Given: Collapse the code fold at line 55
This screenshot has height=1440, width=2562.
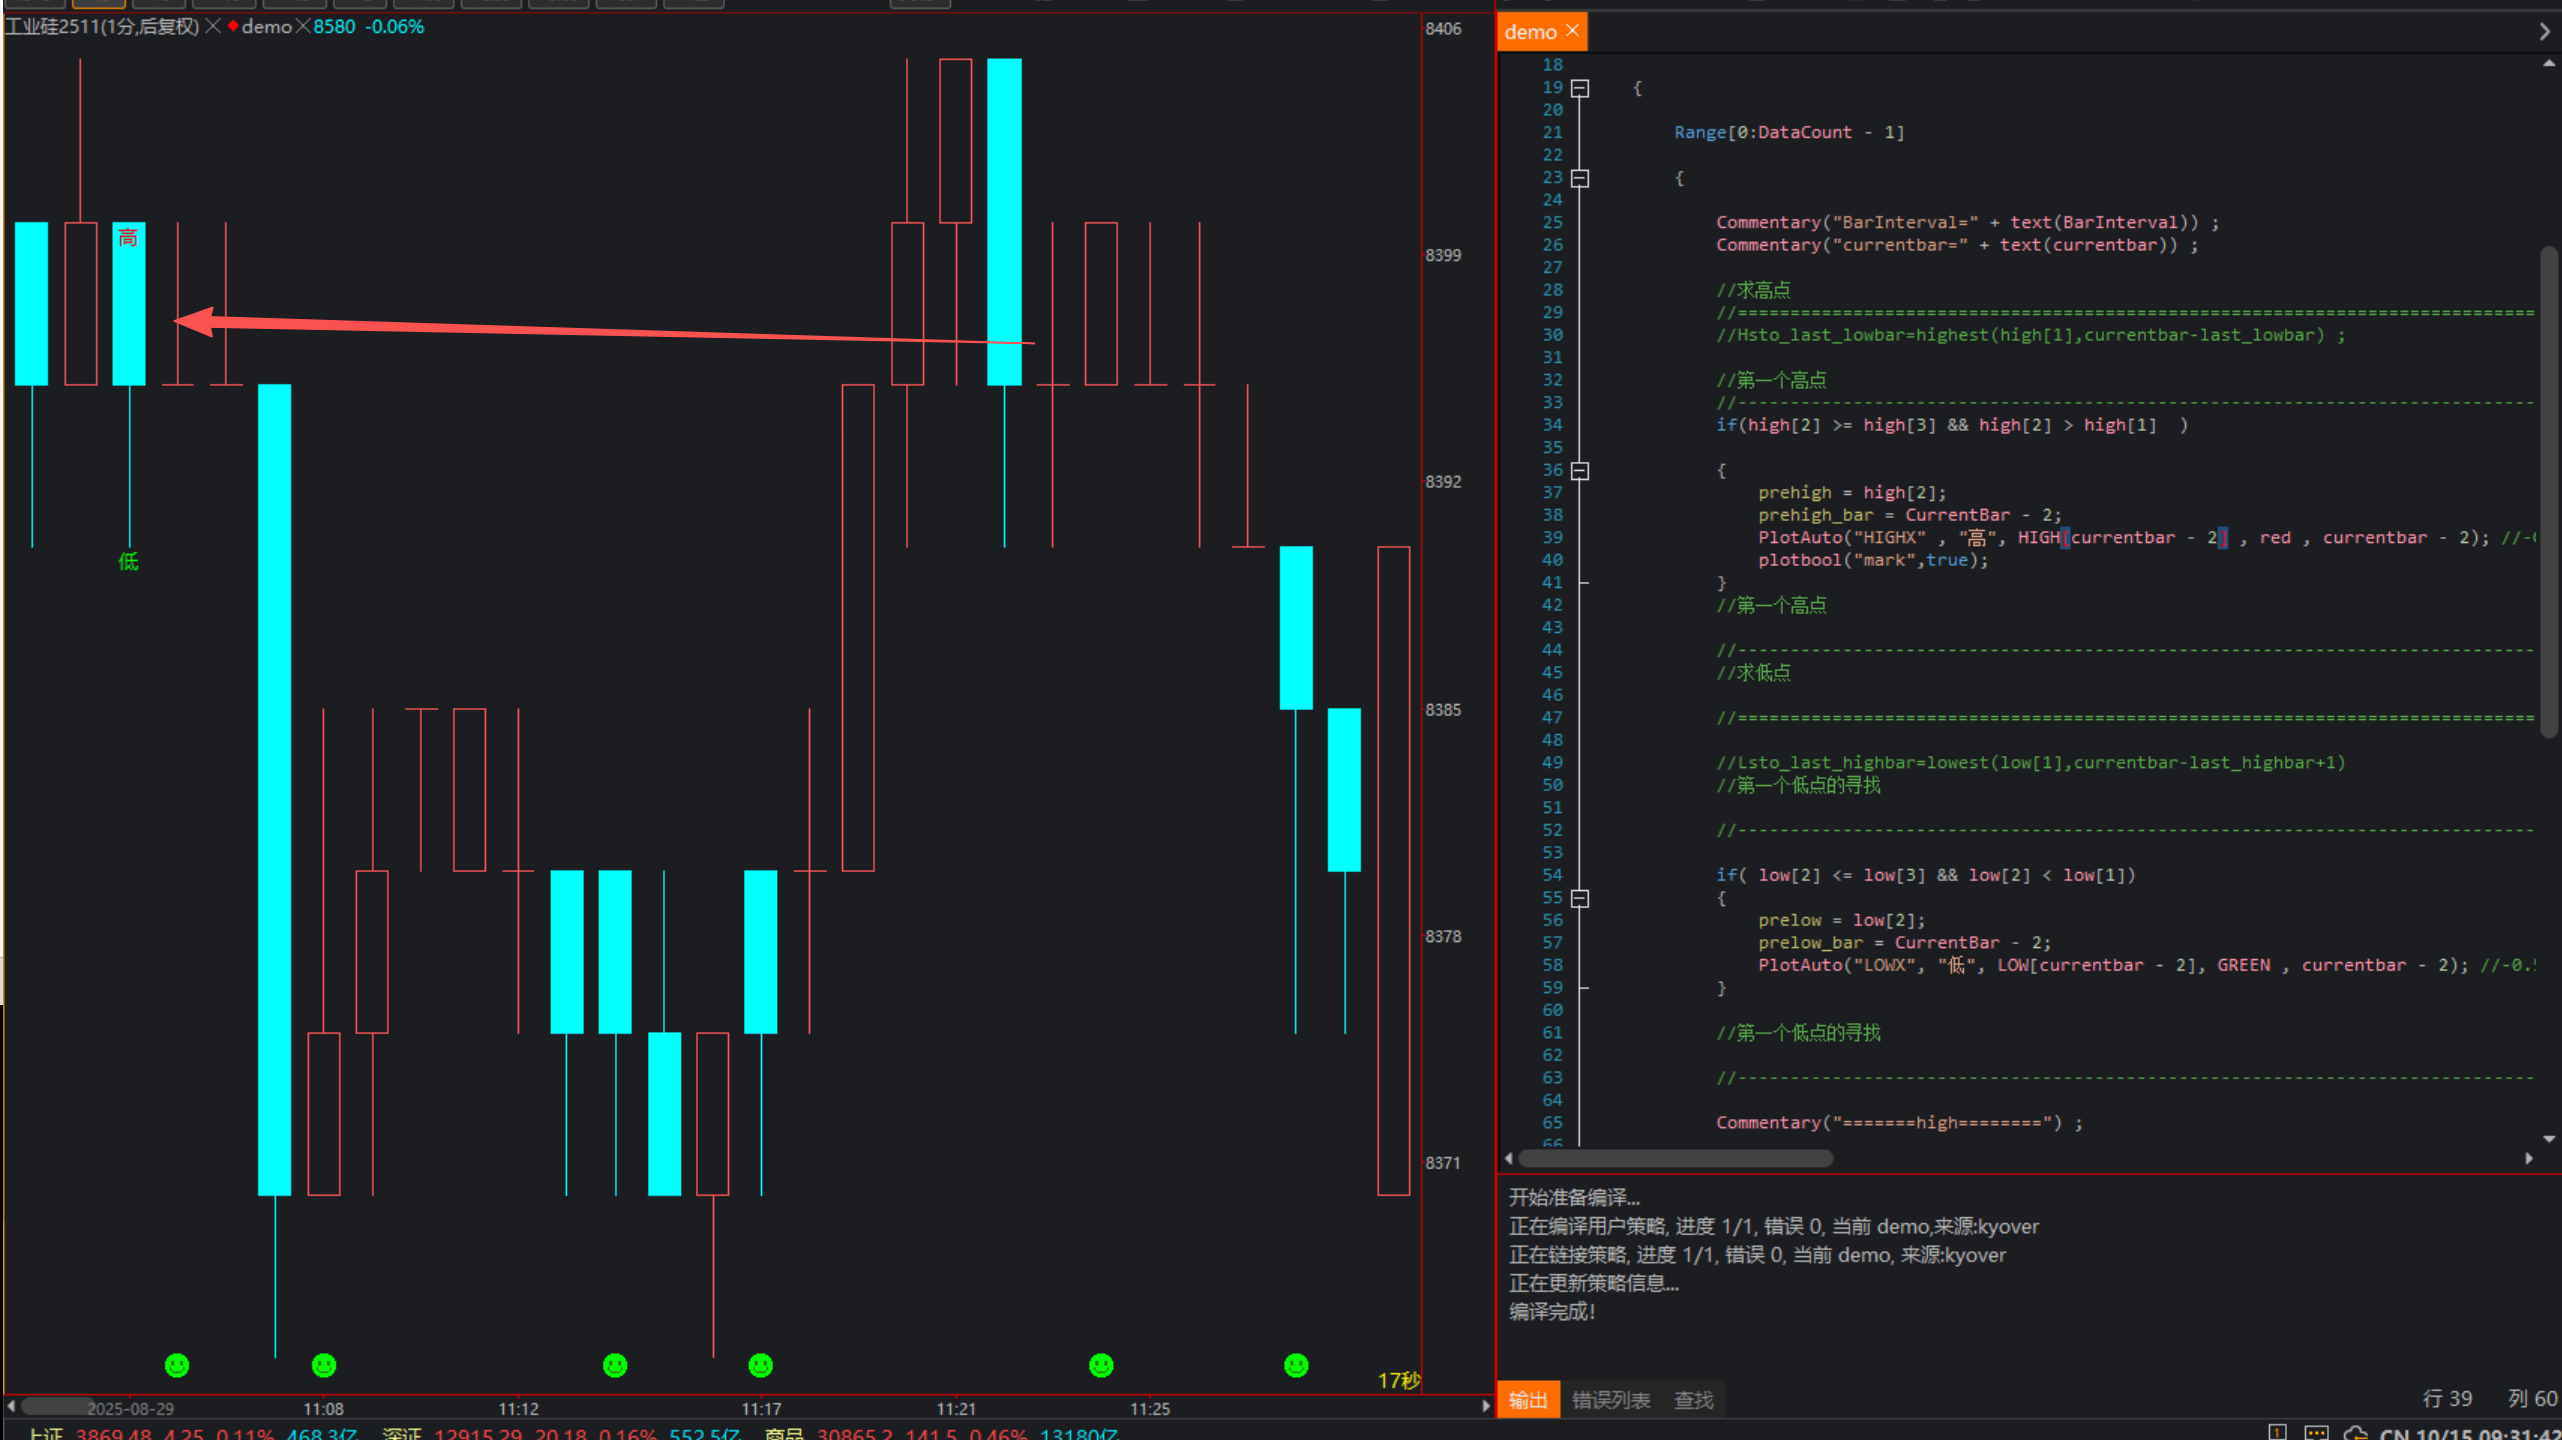Looking at the screenshot, I should (1580, 898).
